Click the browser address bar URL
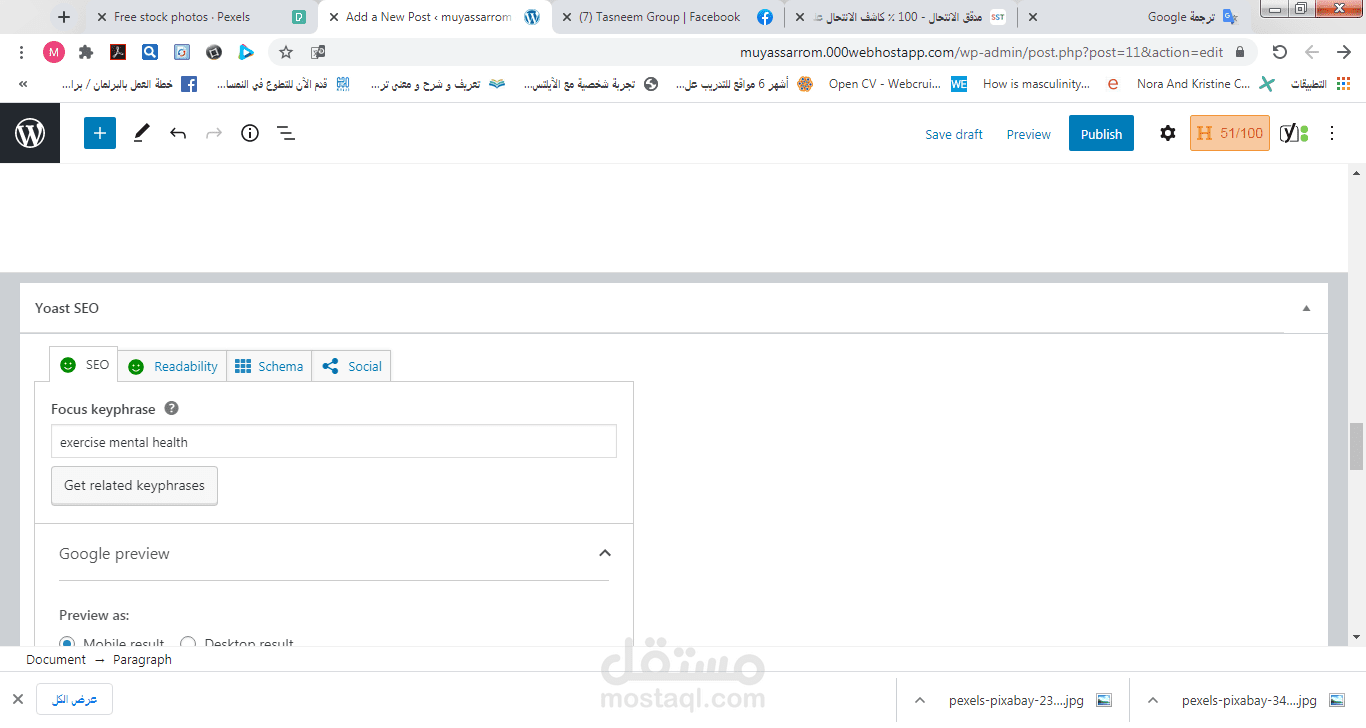1366x728 pixels. coord(981,52)
